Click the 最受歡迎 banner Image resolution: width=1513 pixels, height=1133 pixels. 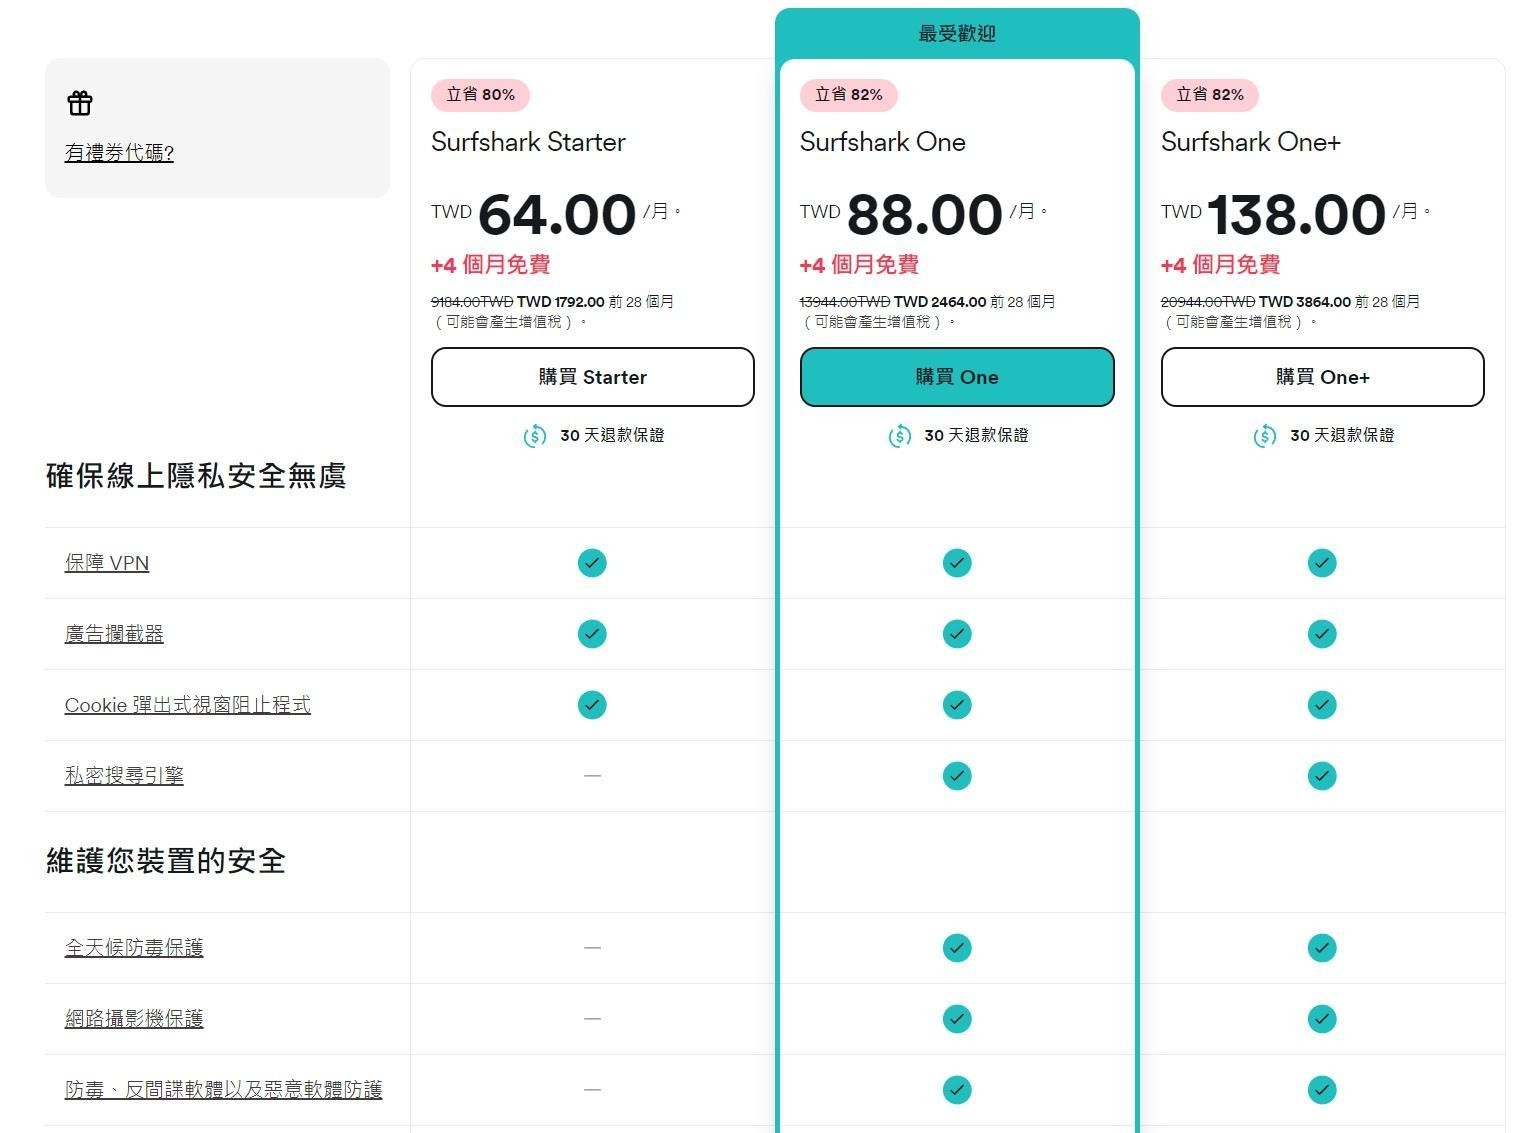957,34
